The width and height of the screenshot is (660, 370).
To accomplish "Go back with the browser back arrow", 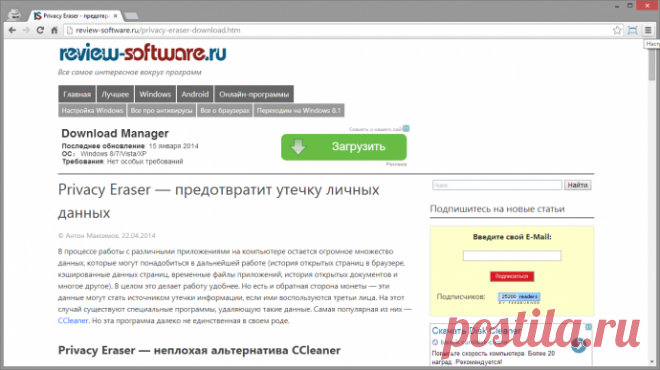I will 12,30.
